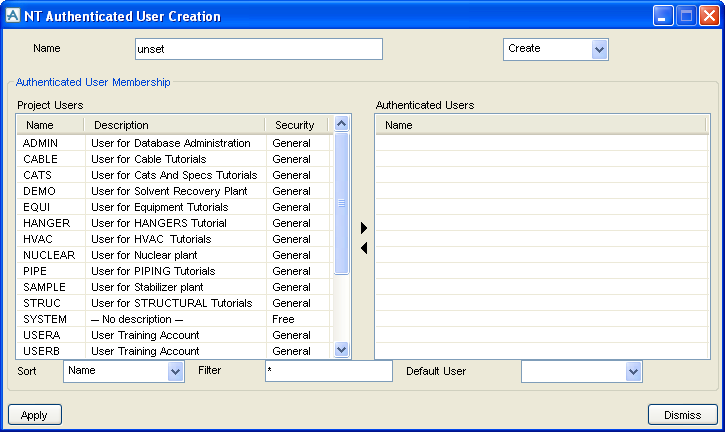
Task: Click the Project Users scroll up arrow
Action: point(341,123)
